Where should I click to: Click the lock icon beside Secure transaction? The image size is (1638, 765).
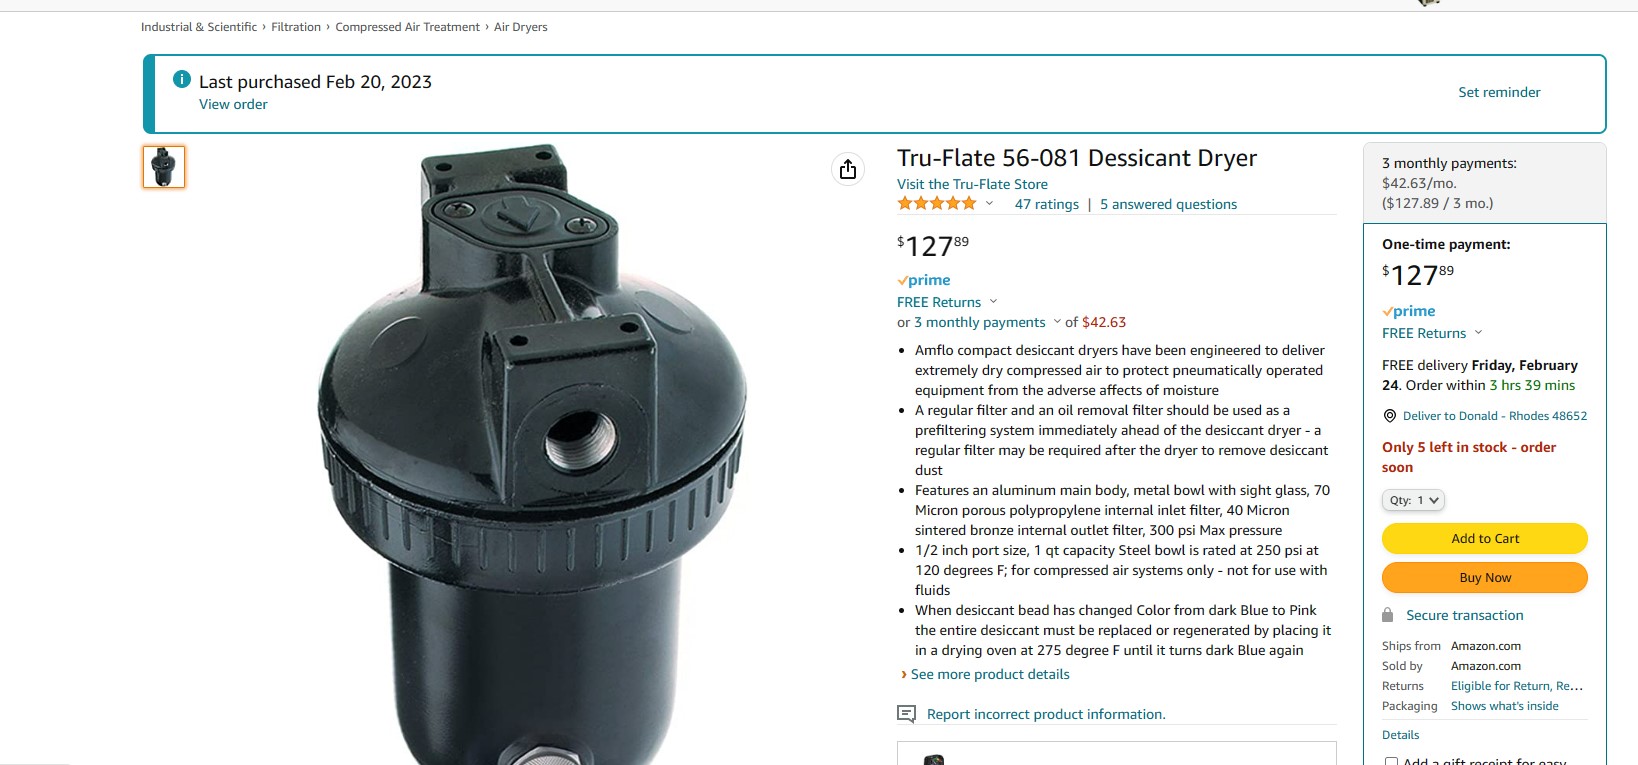click(1388, 615)
